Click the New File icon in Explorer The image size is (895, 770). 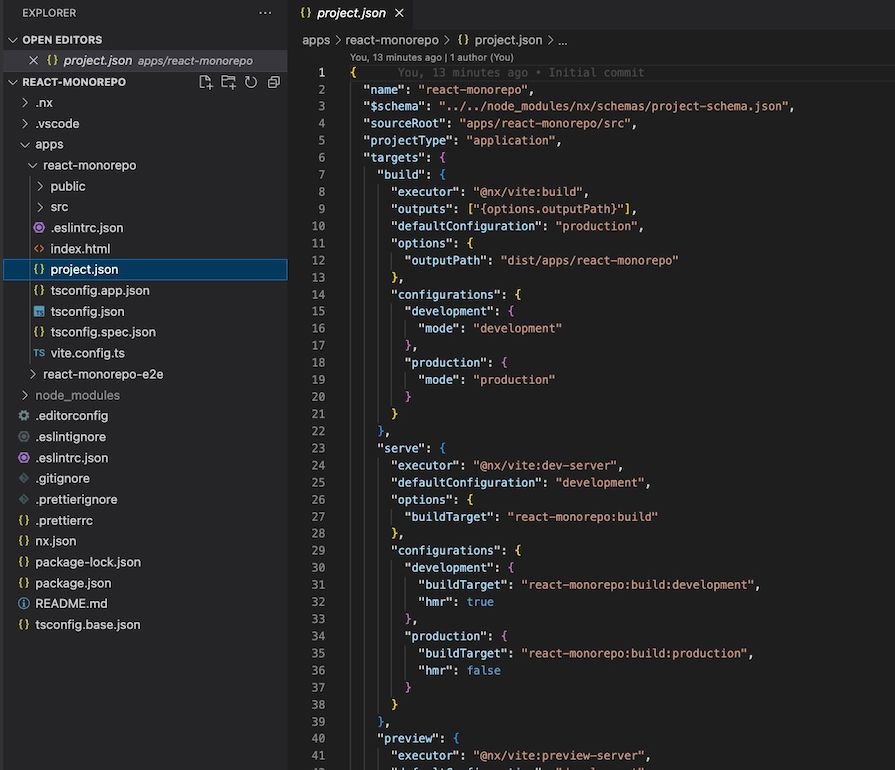[x=206, y=82]
